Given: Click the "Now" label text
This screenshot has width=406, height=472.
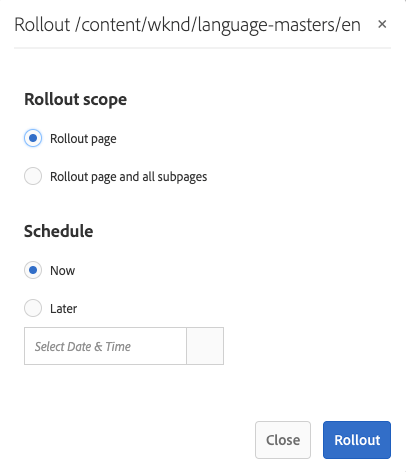Looking at the screenshot, I should click(63, 271).
